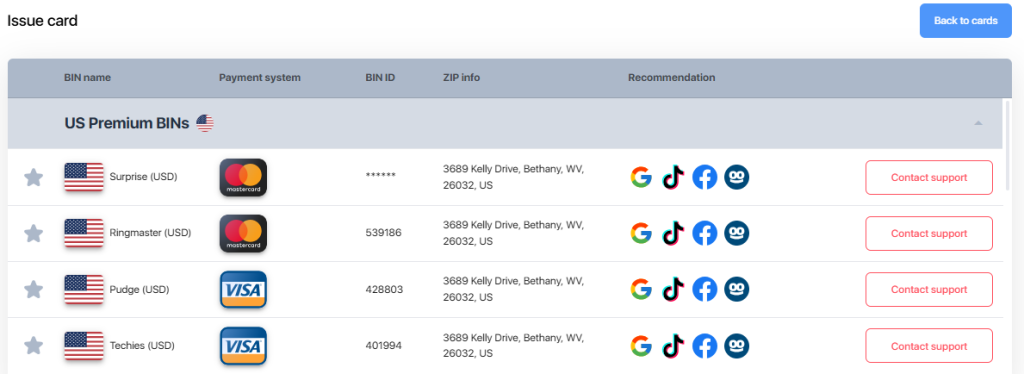The image size is (1024, 374).
Task: Favorite the Surprise (USD) BIN star
Action: tap(33, 177)
